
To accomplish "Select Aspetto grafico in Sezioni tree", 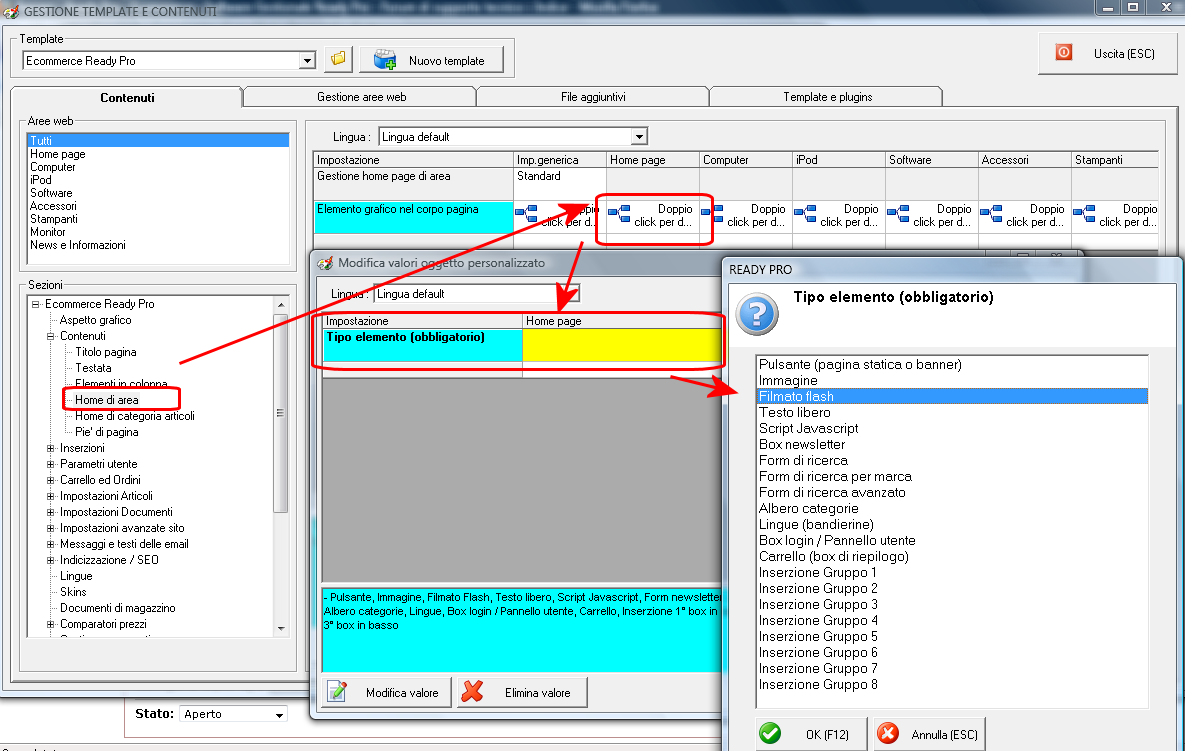I will (95, 320).
